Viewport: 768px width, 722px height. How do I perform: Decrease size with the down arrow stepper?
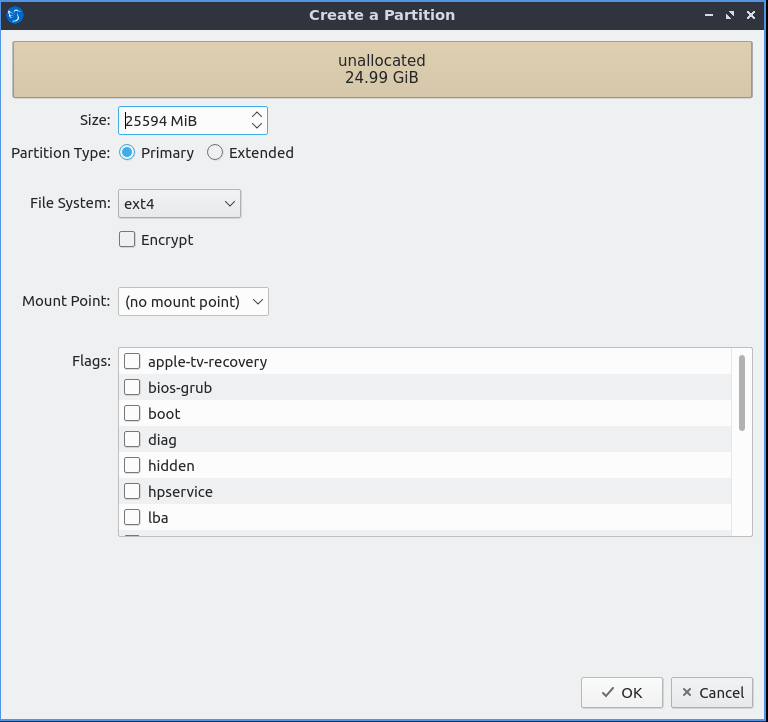point(257,127)
